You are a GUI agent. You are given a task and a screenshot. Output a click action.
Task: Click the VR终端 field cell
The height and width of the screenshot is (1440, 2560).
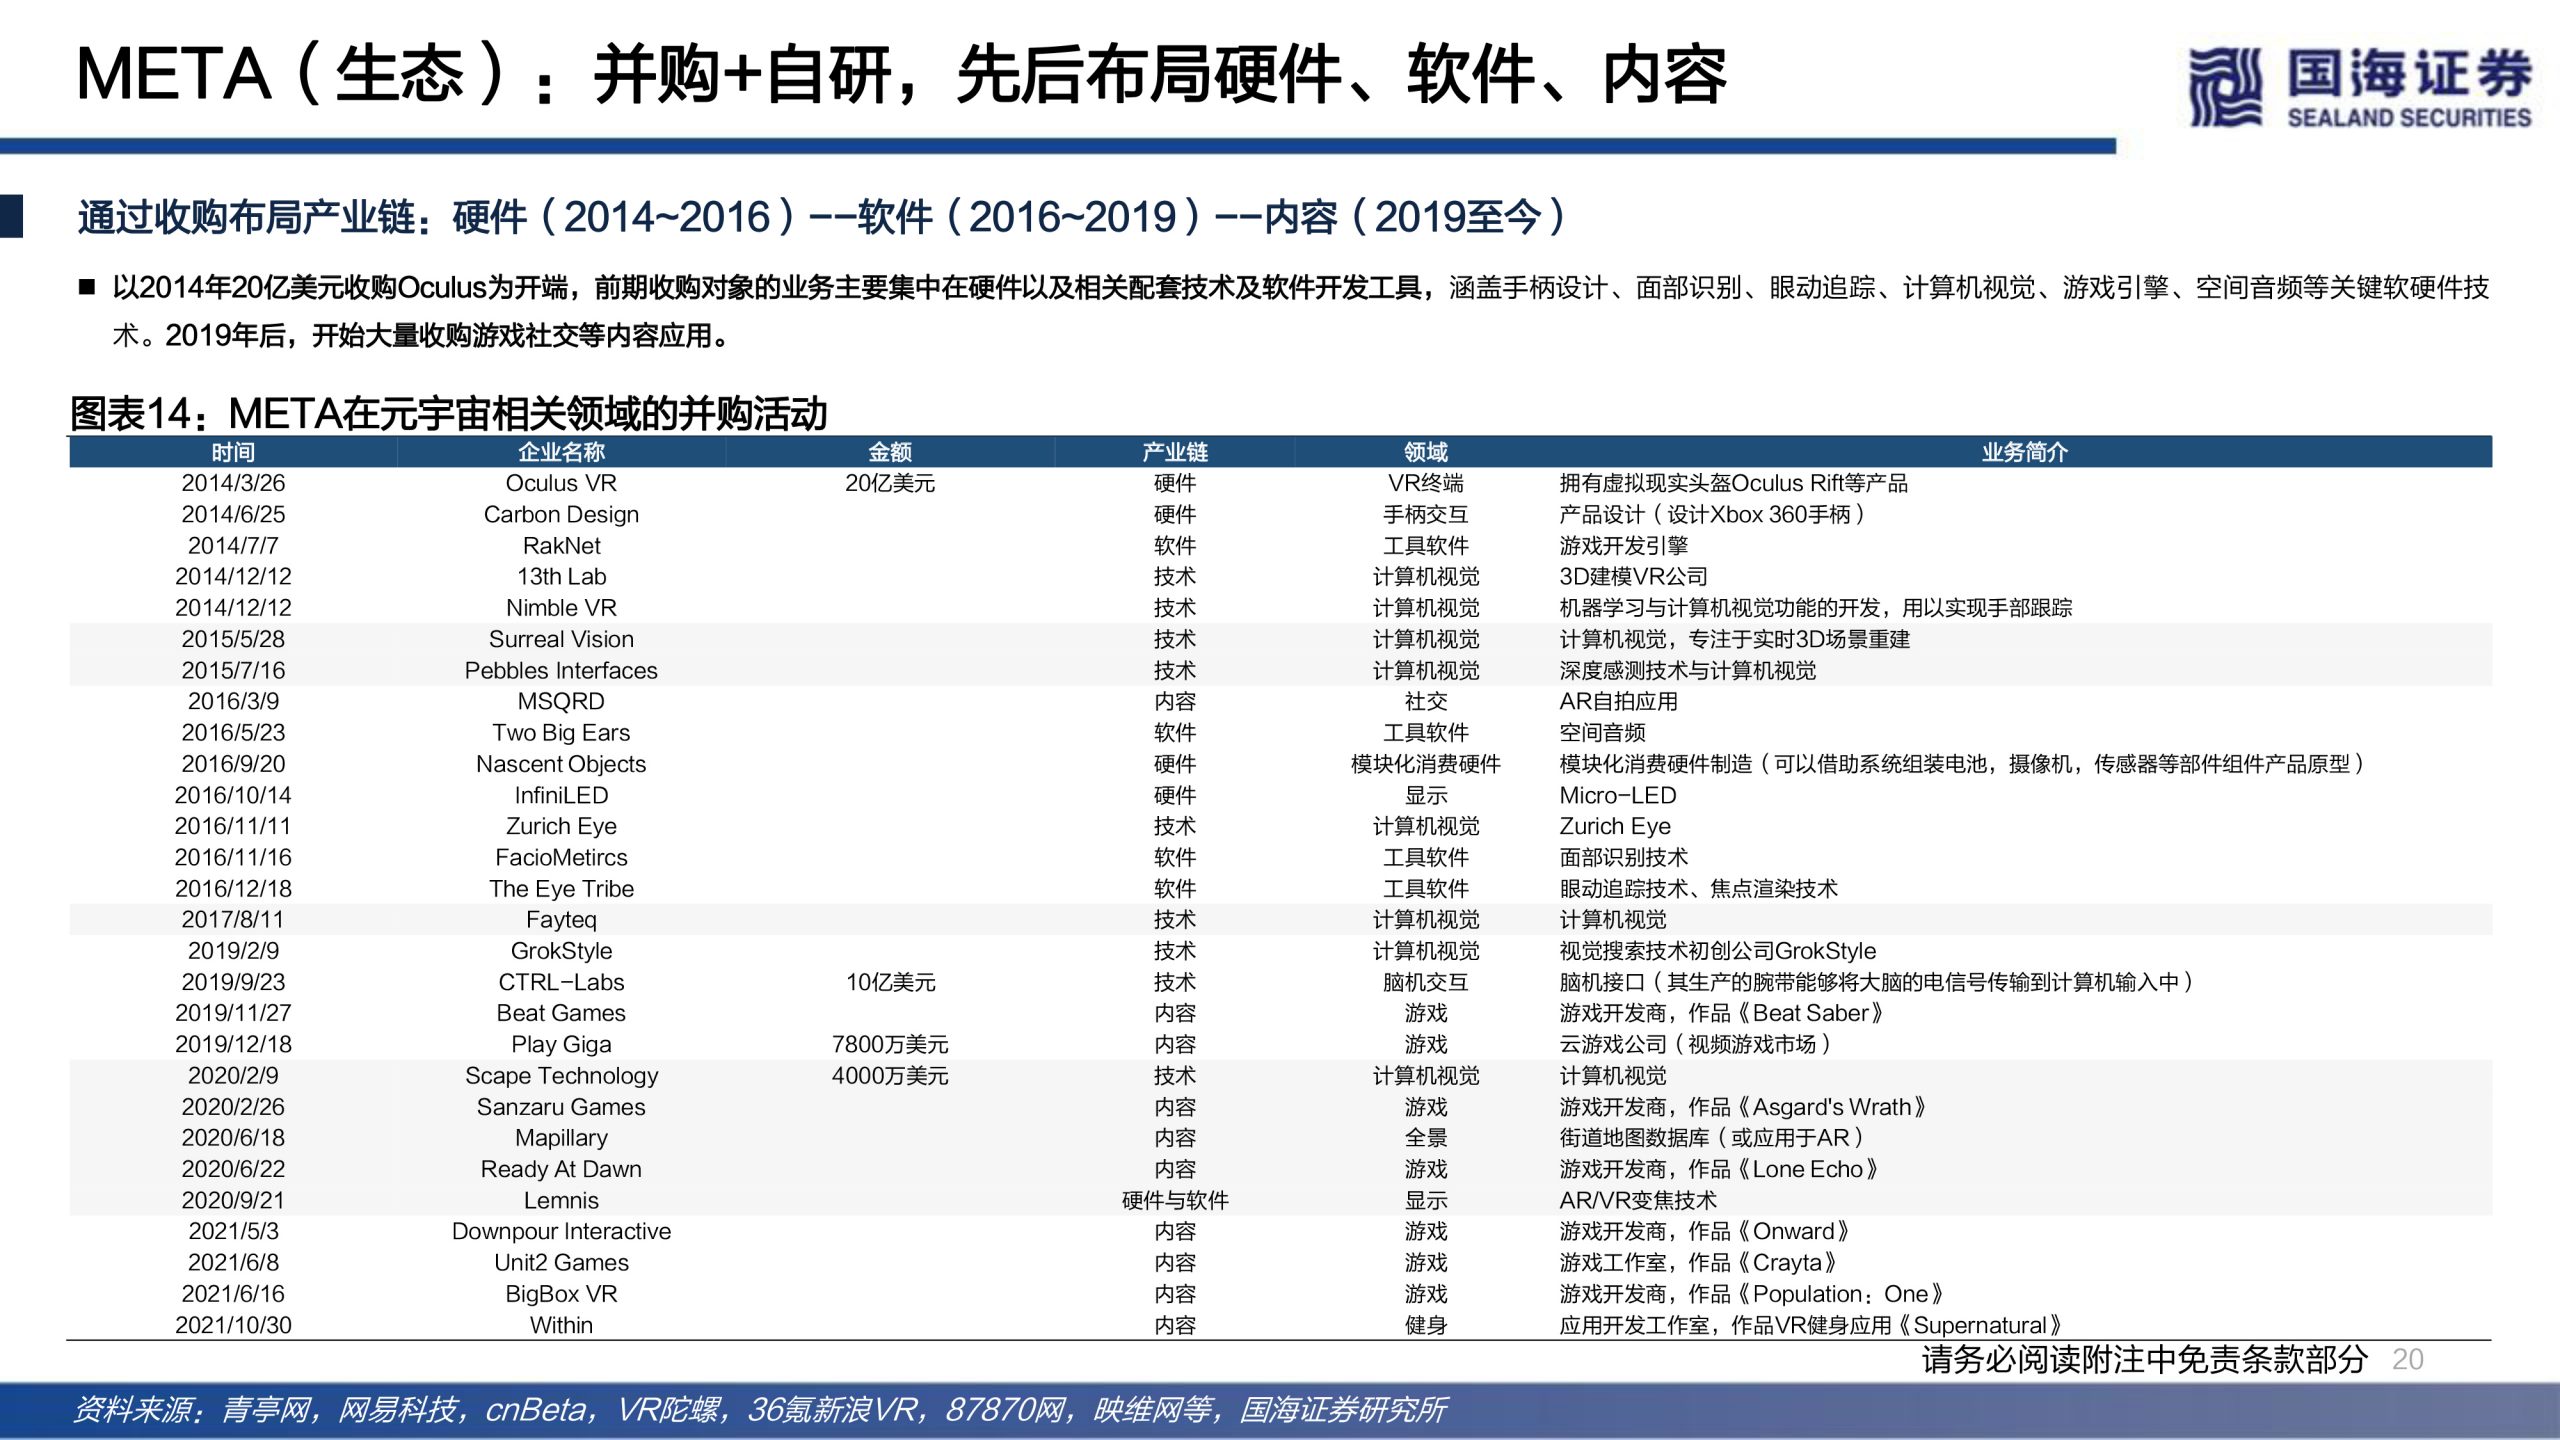1426,483
